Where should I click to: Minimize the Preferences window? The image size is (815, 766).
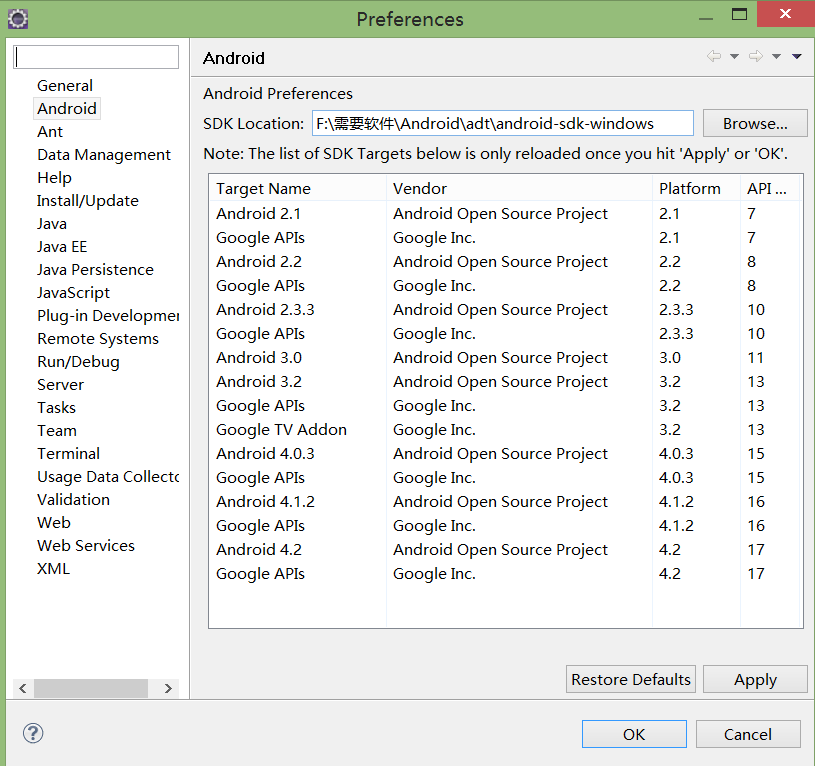706,17
